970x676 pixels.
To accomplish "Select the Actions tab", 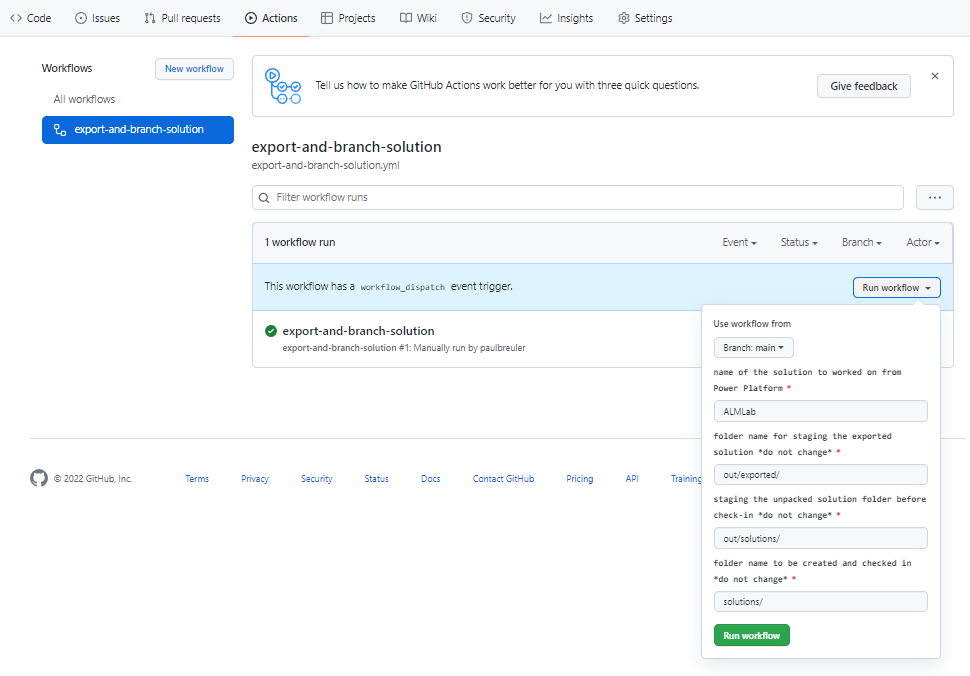I will tap(270, 17).
